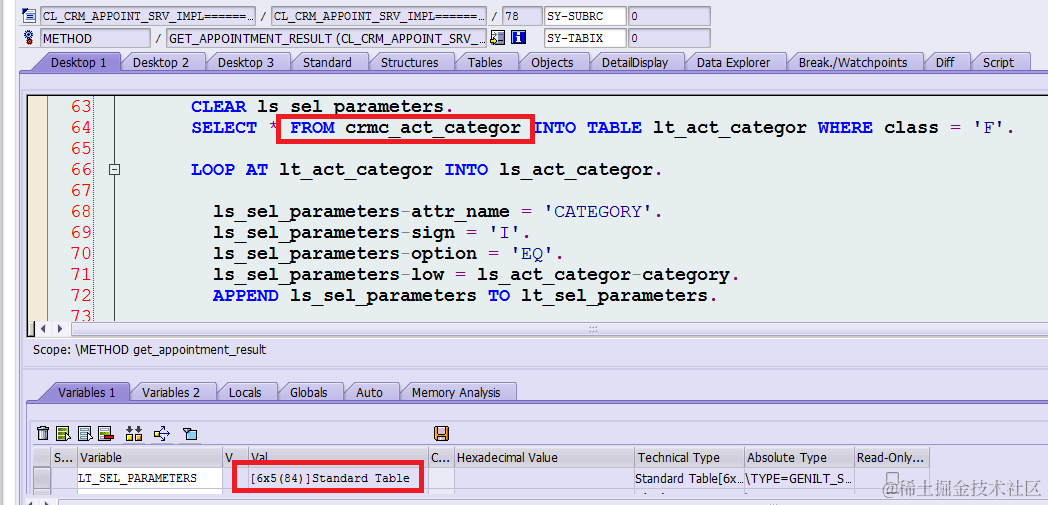Viewport: 1048px width, 505px height.
Task: Click the LT_SEL_PARAMETERS variable cell
Action: tap(150, 478)
